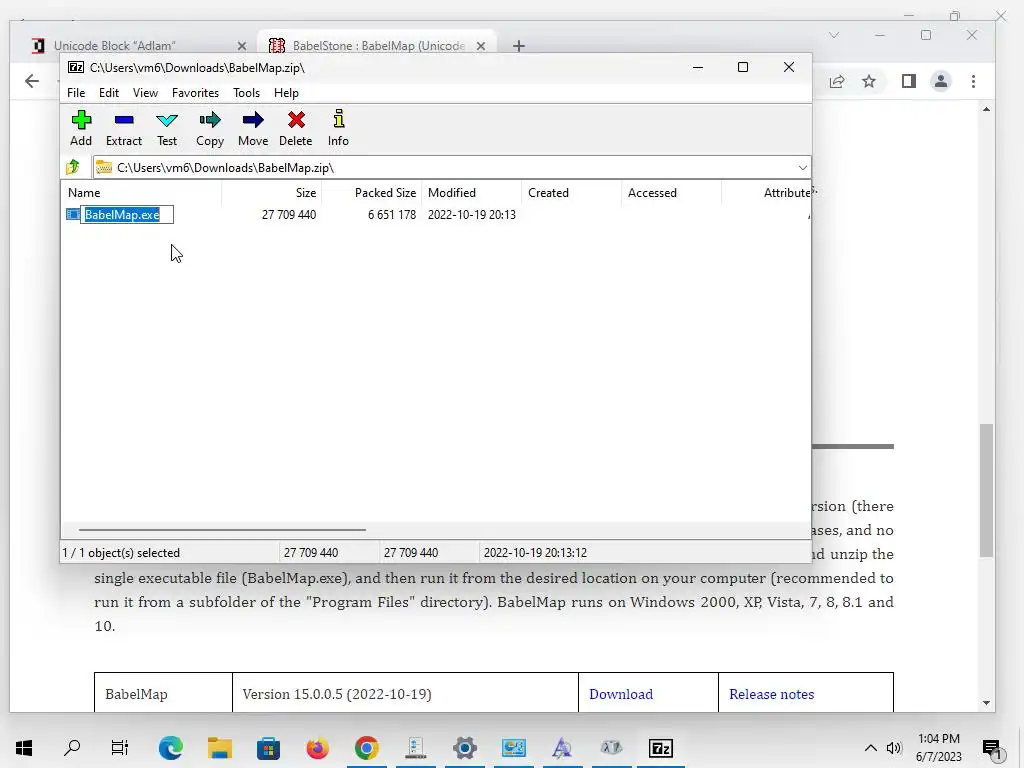Select the Move toolbar icon

[x=253, y=128]
